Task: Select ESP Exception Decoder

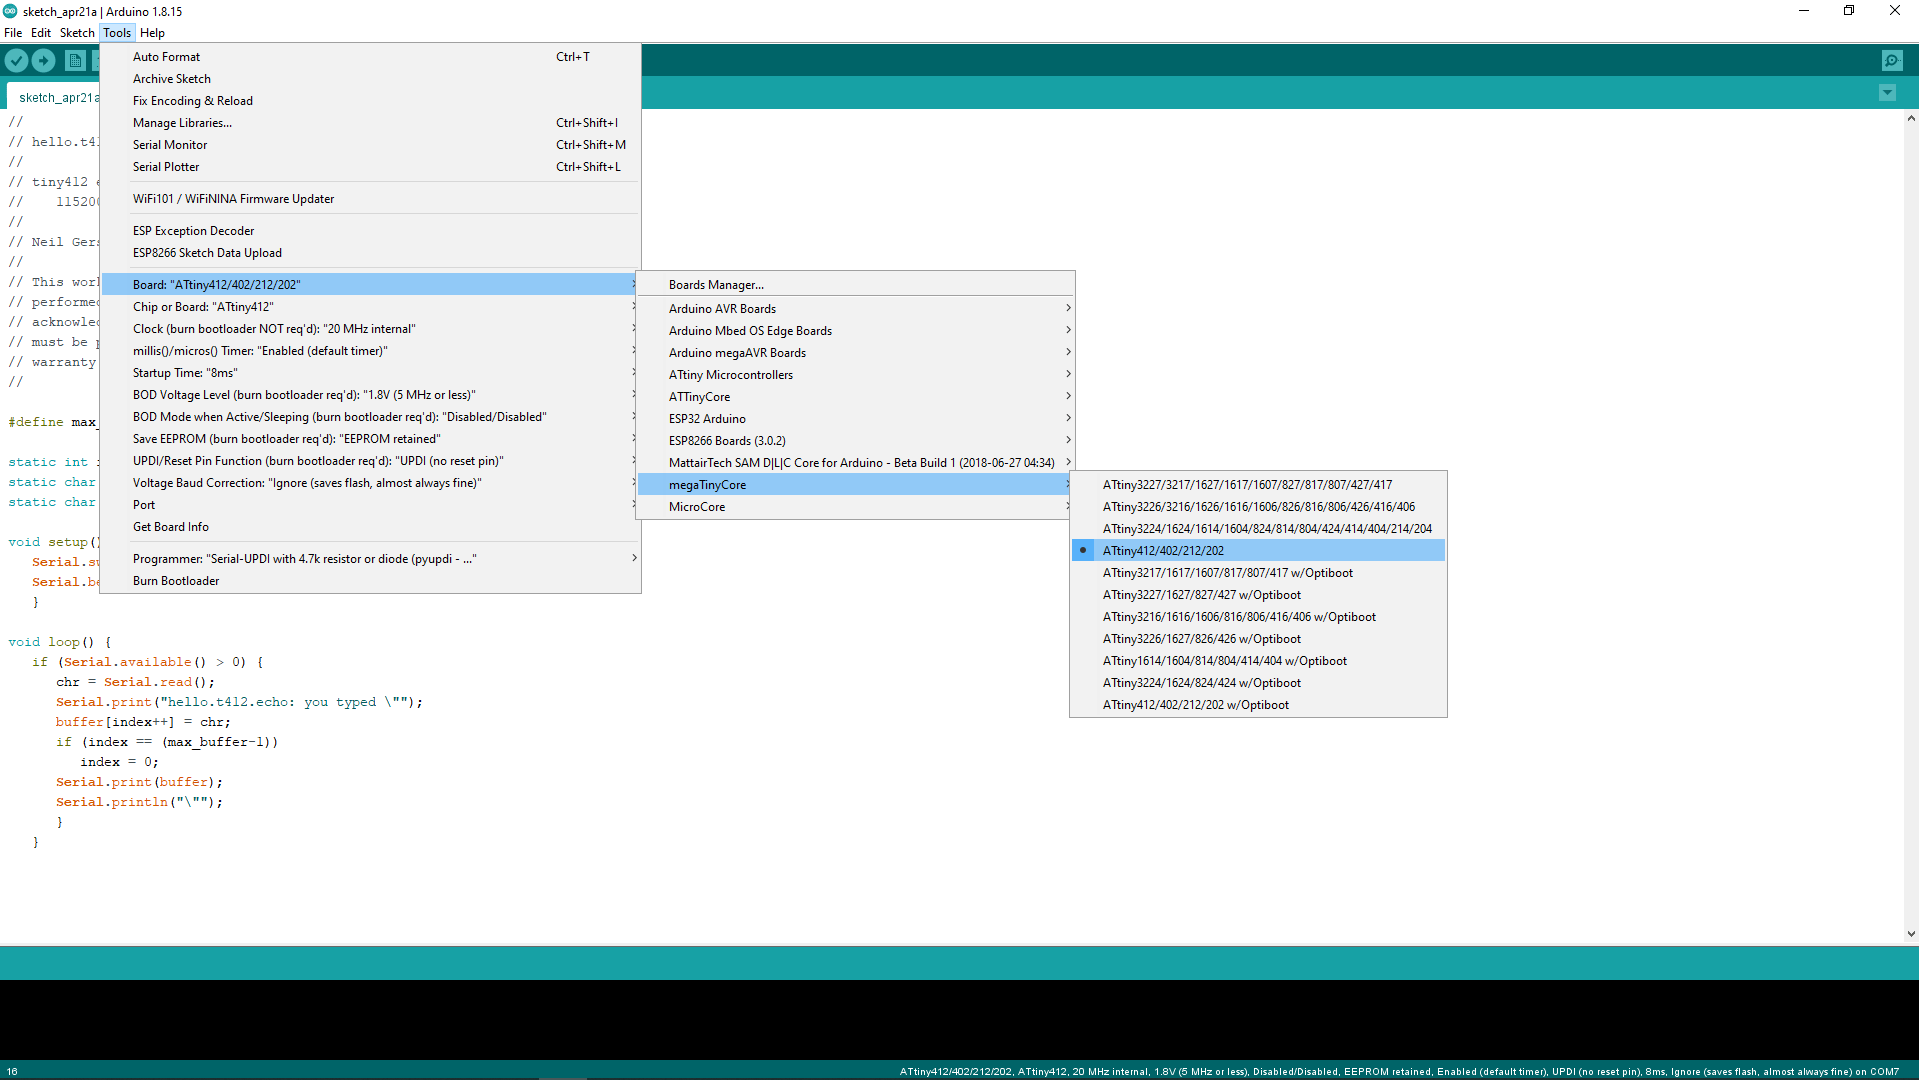Action: (x=370, y=231)
